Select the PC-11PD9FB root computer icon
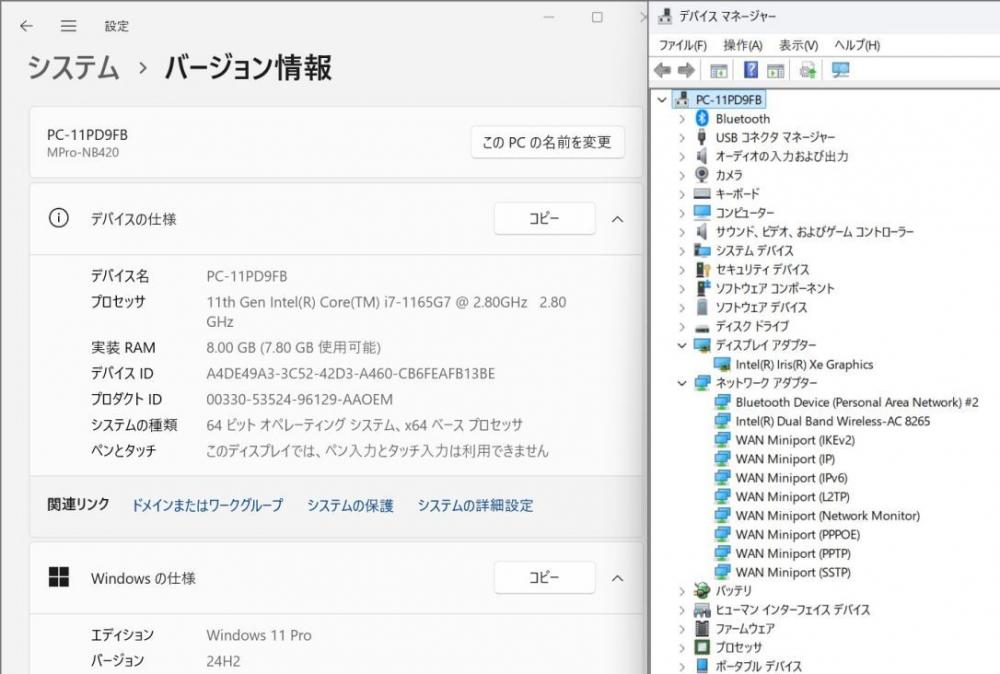Image resolution: width=1000 pixels, height=674 pixels. click(682, 99)
